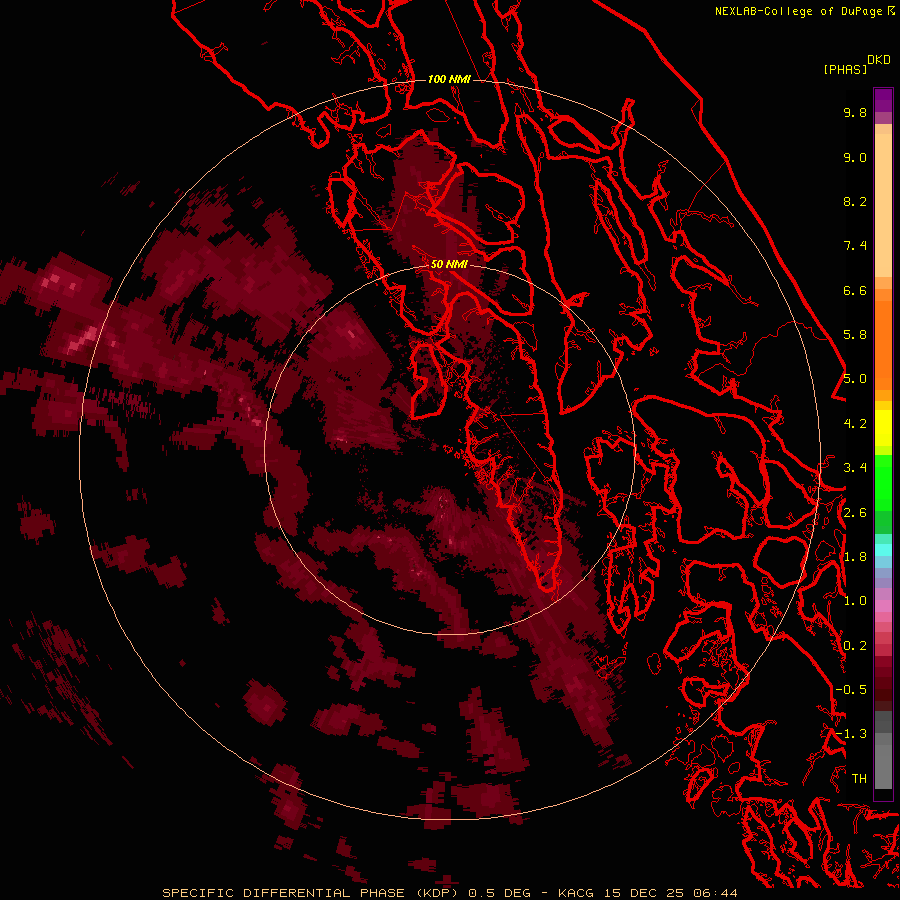Click the 9.0 value on the color scale

855,157
